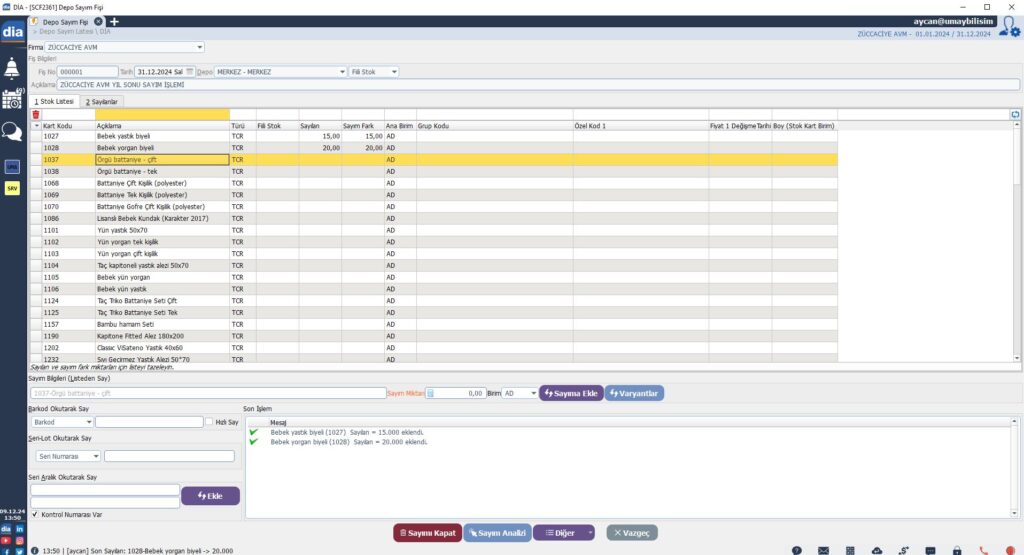Open notifications bell in sidebar

(x=12, y=67)
